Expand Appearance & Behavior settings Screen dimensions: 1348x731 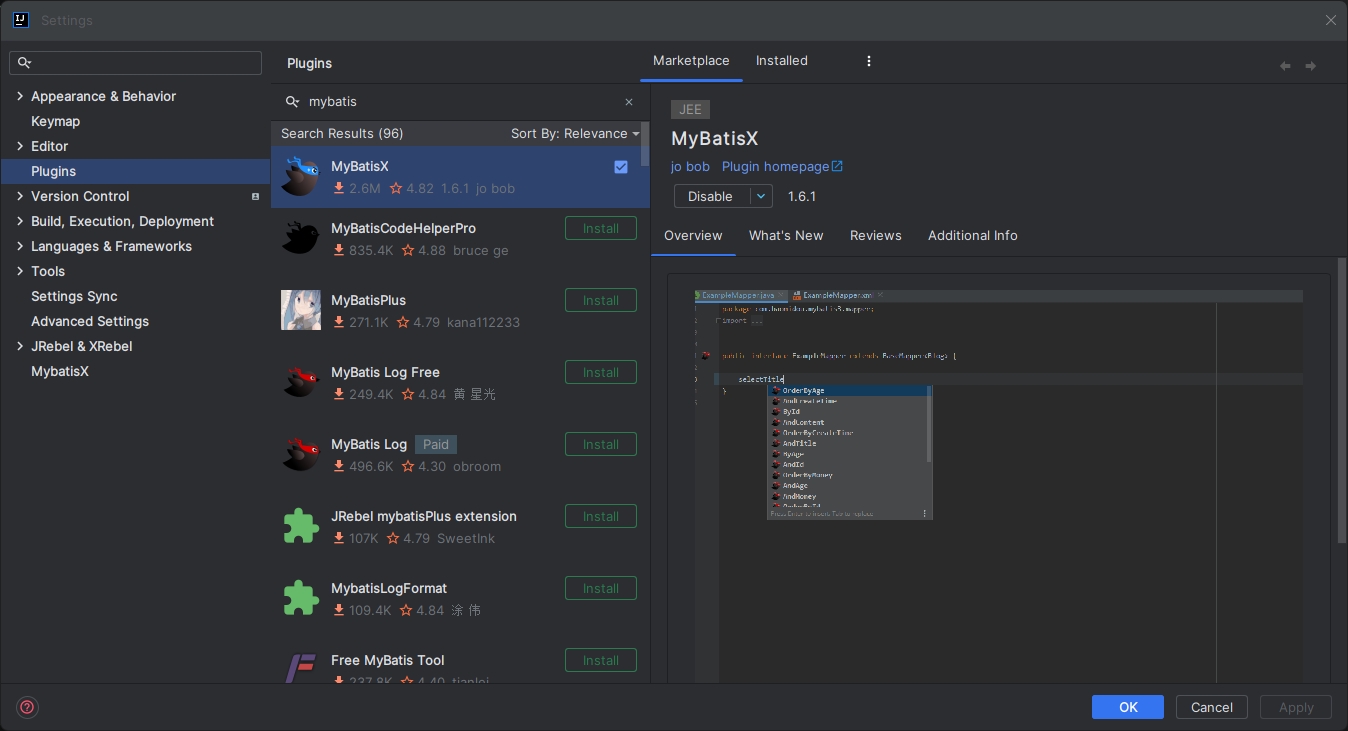click(20, 96)
